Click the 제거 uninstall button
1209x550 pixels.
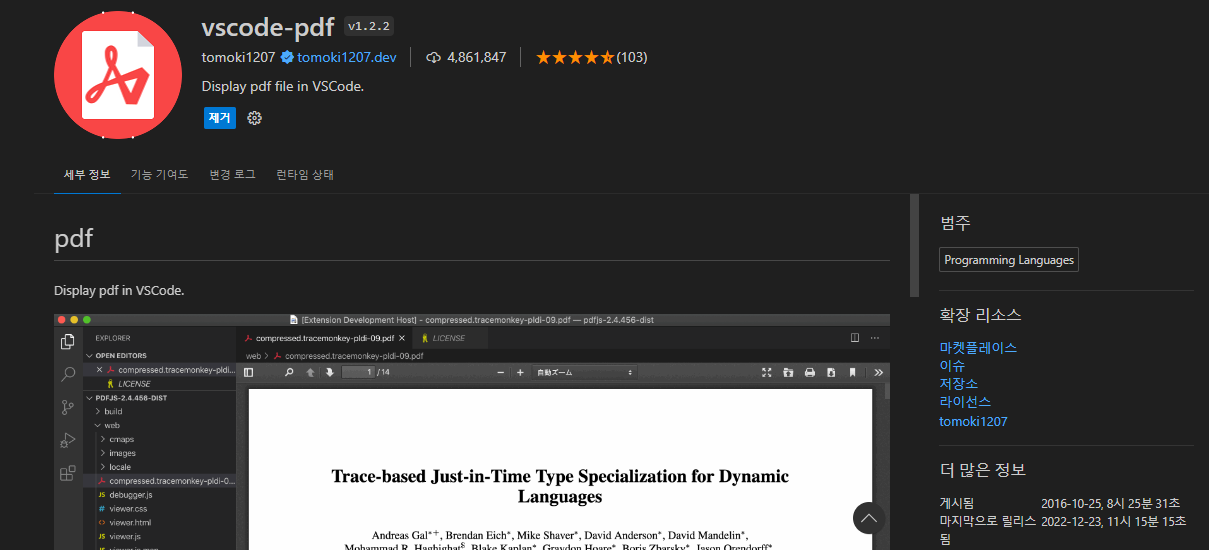pyautogui.click(x=220, y=118)
